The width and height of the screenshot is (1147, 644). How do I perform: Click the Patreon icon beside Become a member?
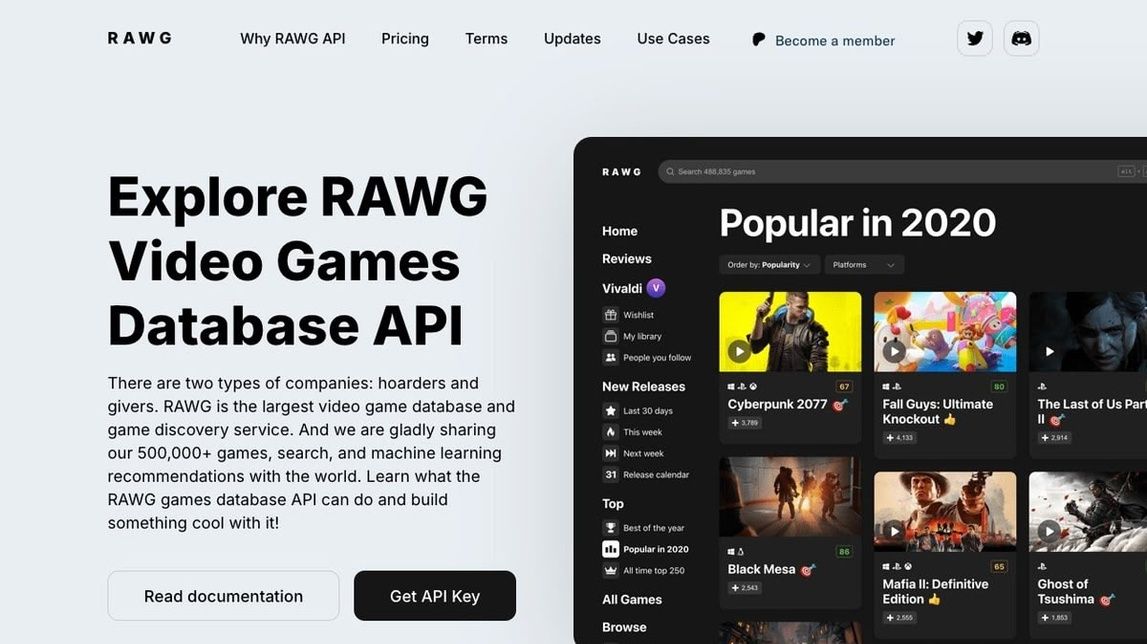point(759,40)
